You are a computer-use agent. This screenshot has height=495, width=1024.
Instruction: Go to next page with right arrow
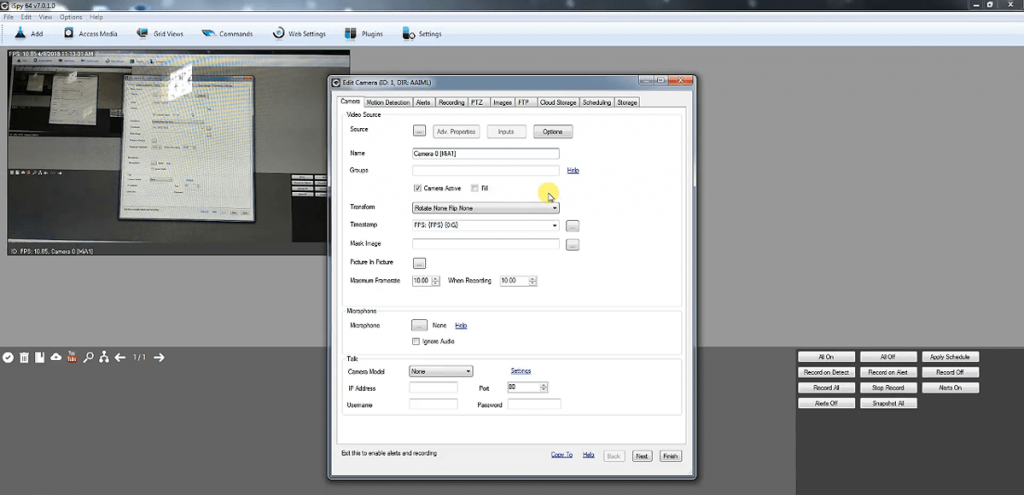pyautogui.click(x=159, y=358)
